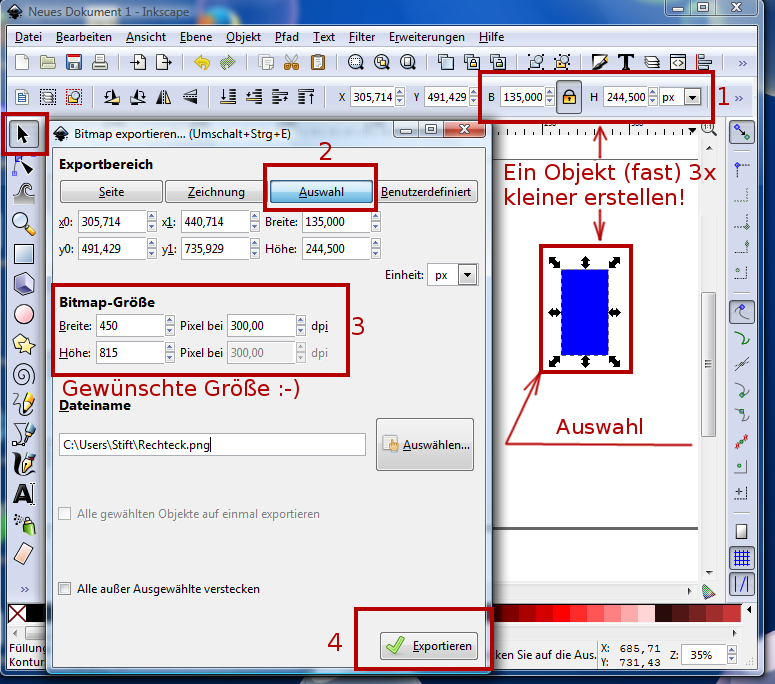Select the Star polygon tool

(x=23, y=344)
